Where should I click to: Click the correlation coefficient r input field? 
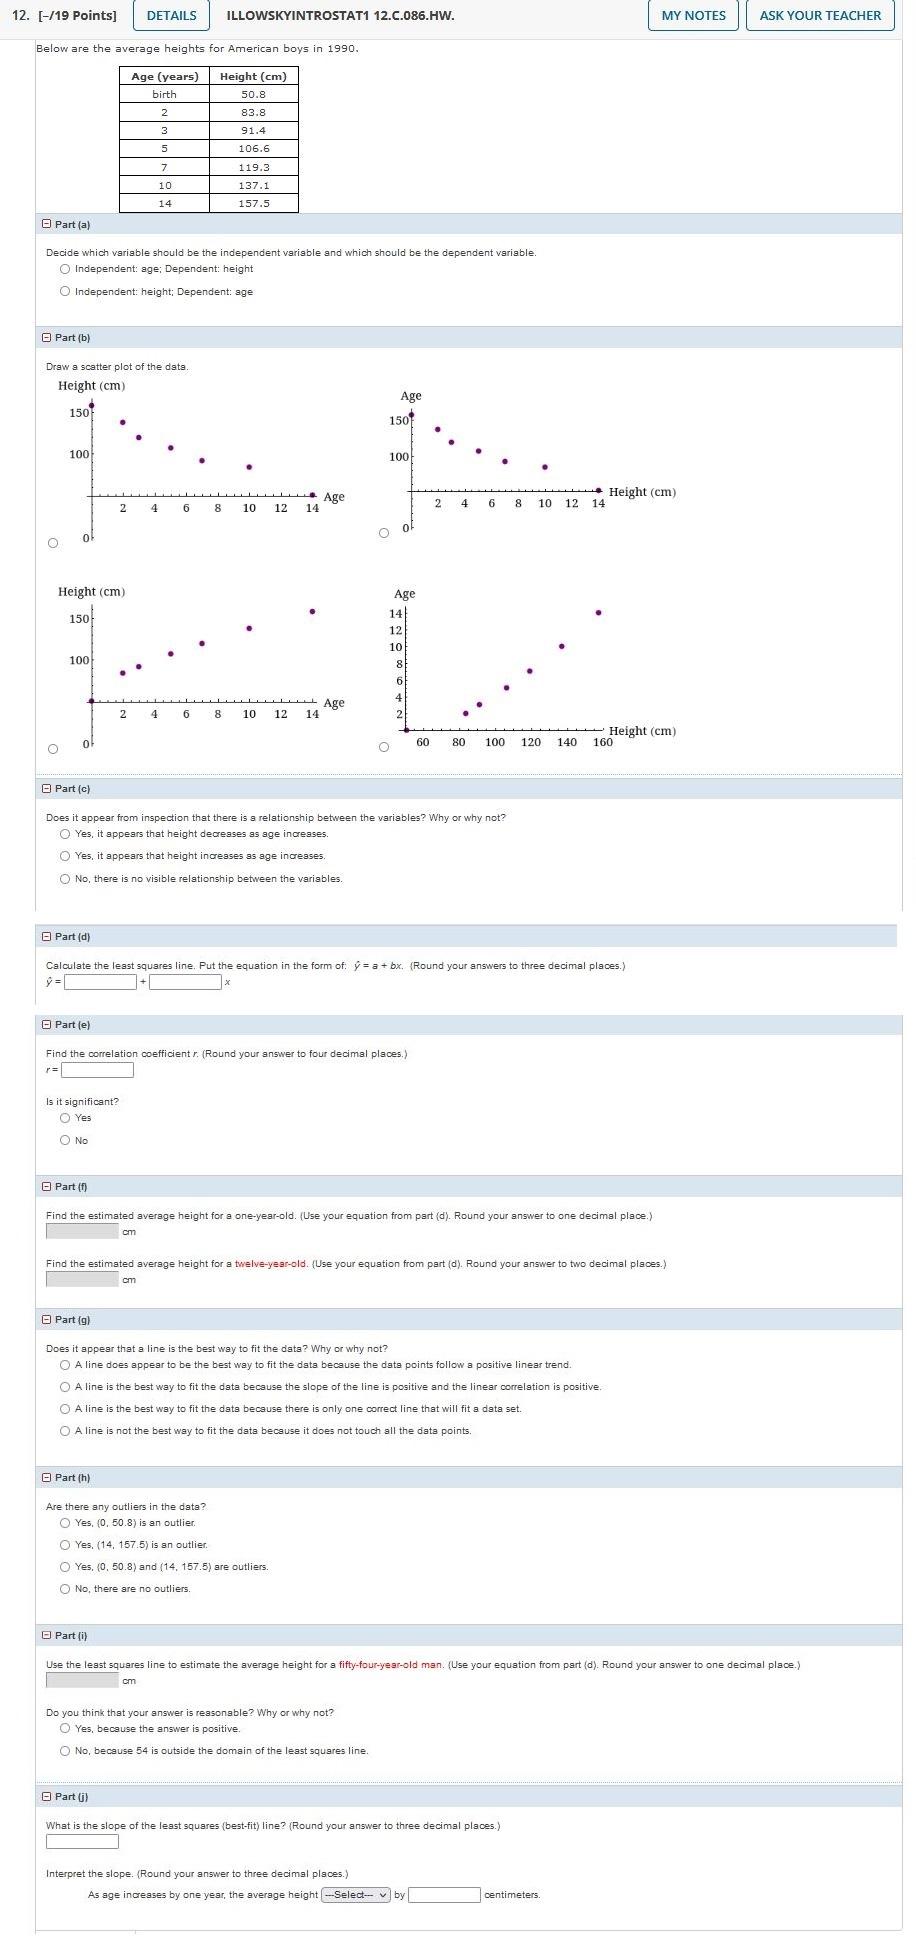pos(96,1069)
